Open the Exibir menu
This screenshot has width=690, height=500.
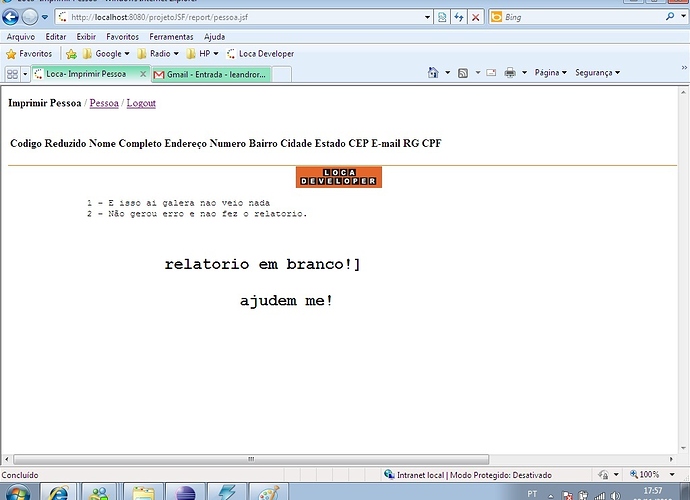pyautogui.click(x=86, y=37)
